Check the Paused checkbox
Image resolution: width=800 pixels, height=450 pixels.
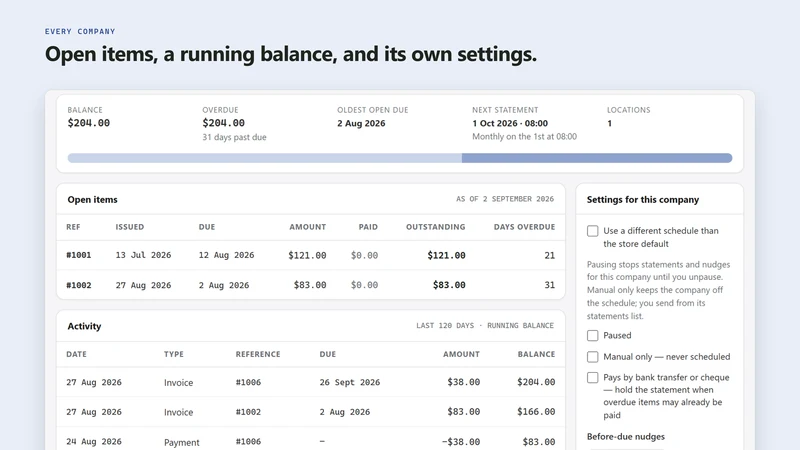592,336
